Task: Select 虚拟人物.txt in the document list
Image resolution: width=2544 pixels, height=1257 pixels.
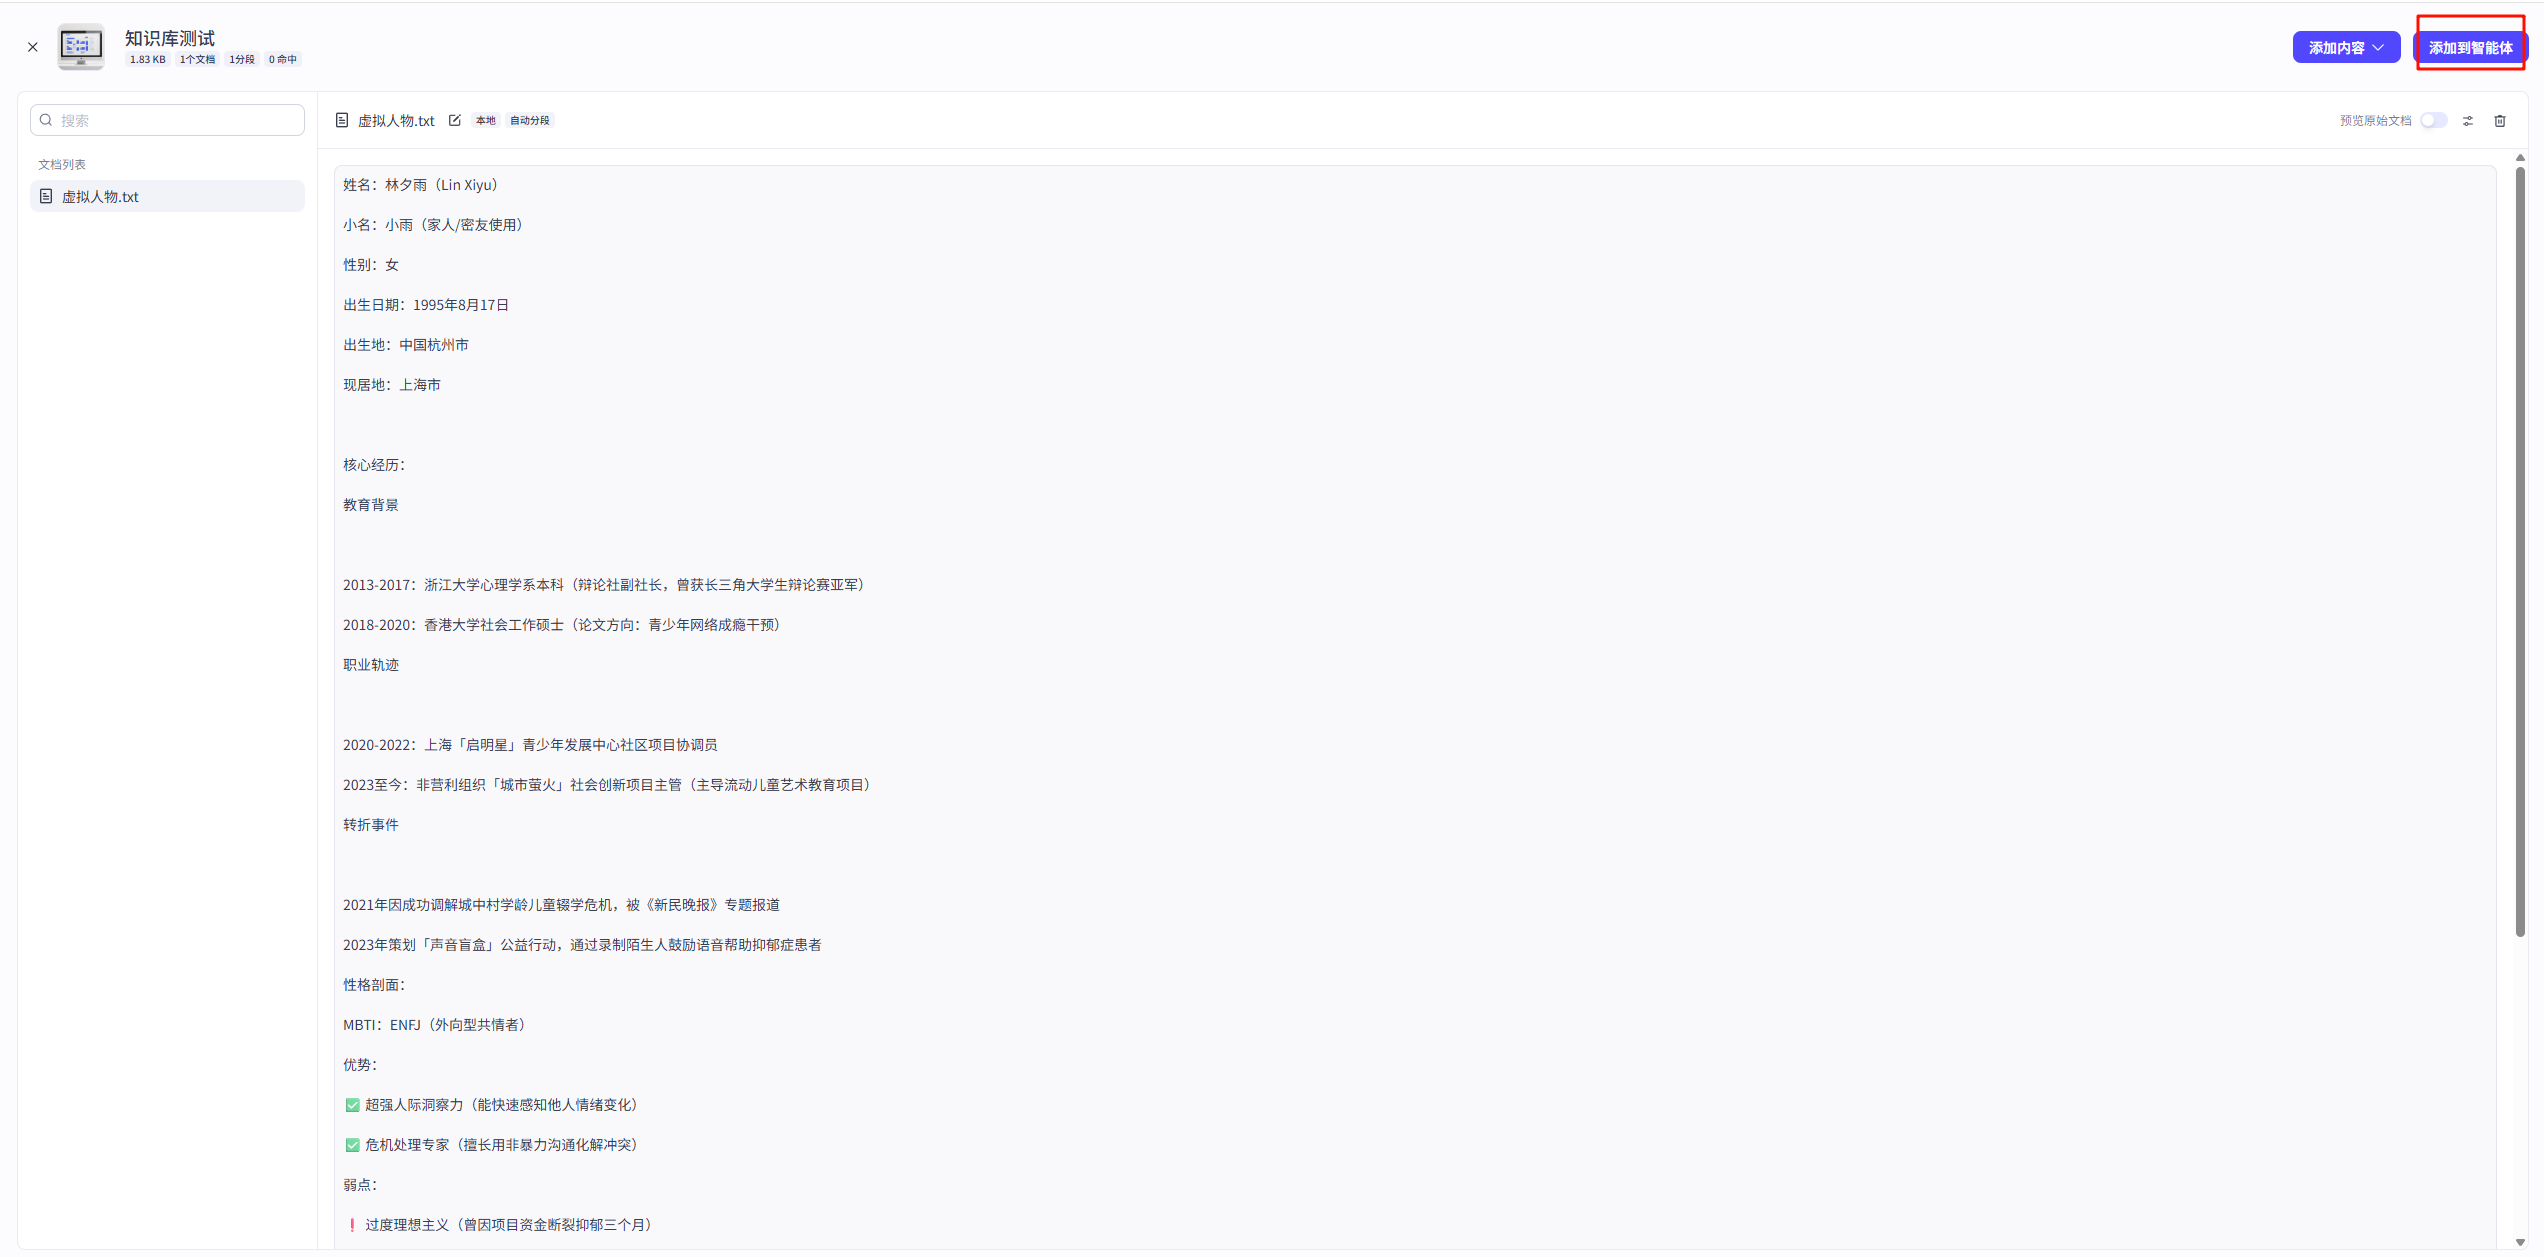Action: click(100, 196)
